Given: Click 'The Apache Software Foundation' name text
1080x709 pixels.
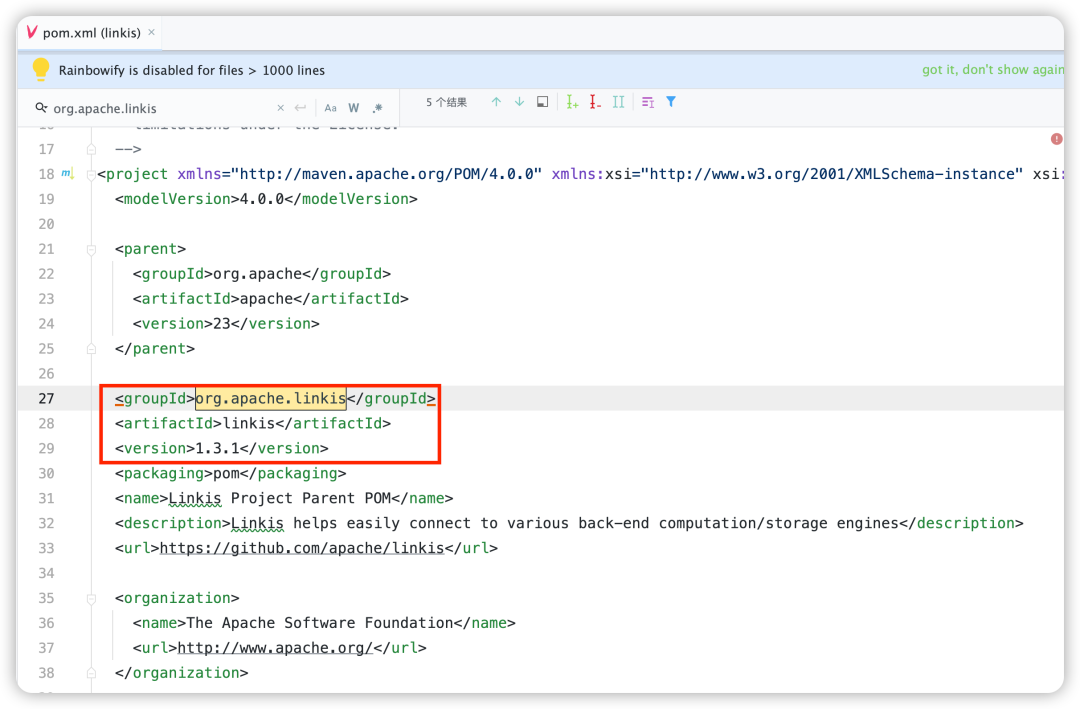Looking at the screenshot, I should (x=320, y=623).
